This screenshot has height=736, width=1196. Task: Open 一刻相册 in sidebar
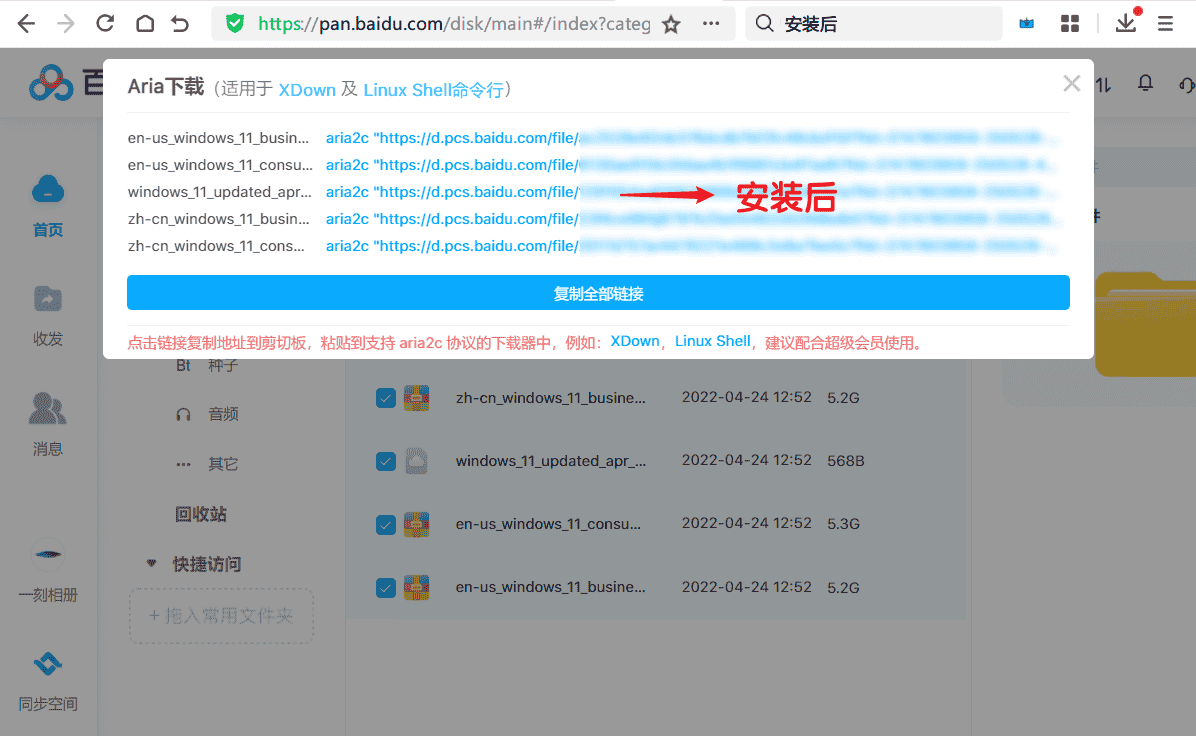[48, 572]
